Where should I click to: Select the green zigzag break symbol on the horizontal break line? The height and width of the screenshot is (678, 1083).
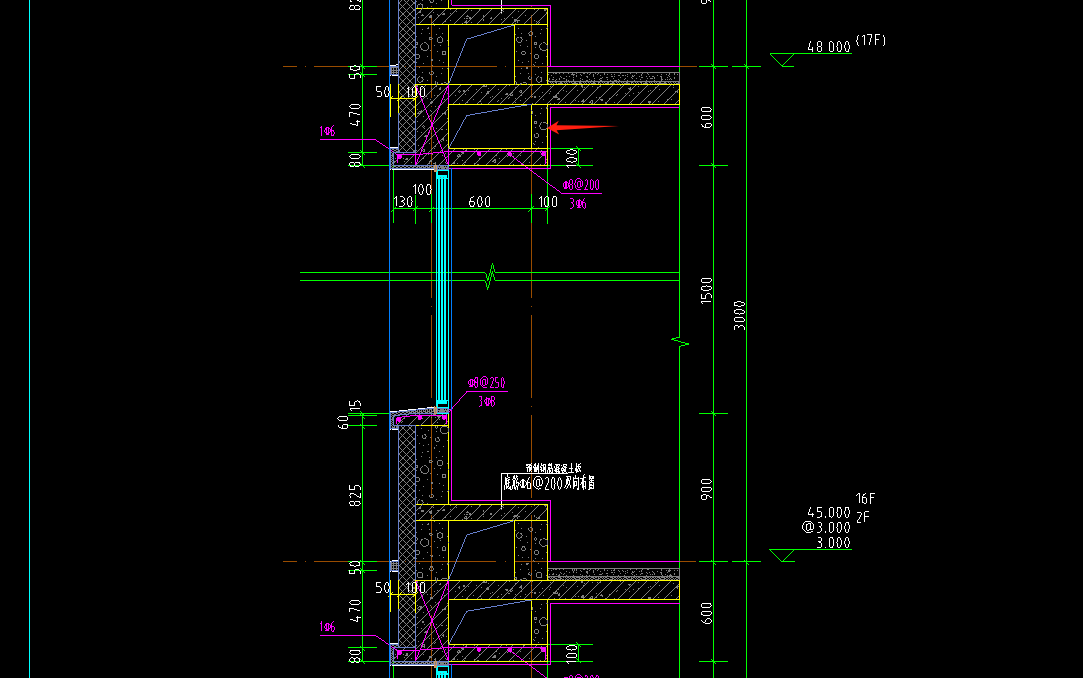pos(490,276)
